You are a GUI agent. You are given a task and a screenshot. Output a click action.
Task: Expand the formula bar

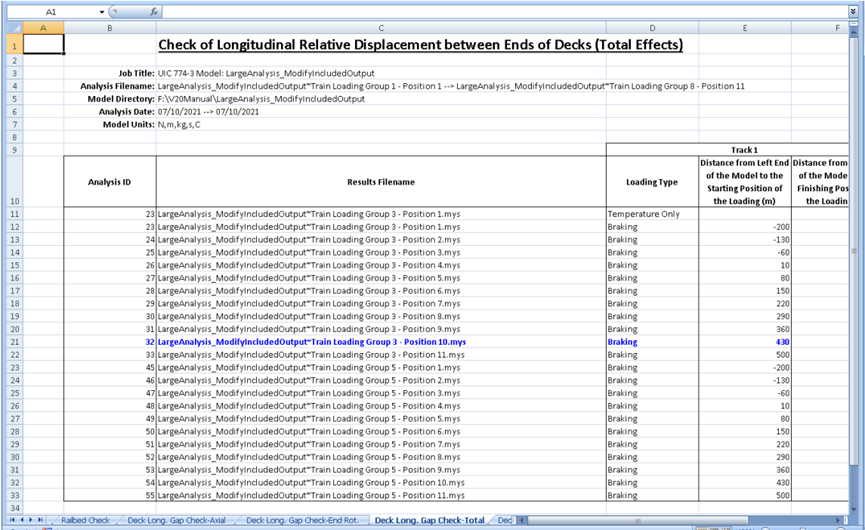click(x=852, y=12)
